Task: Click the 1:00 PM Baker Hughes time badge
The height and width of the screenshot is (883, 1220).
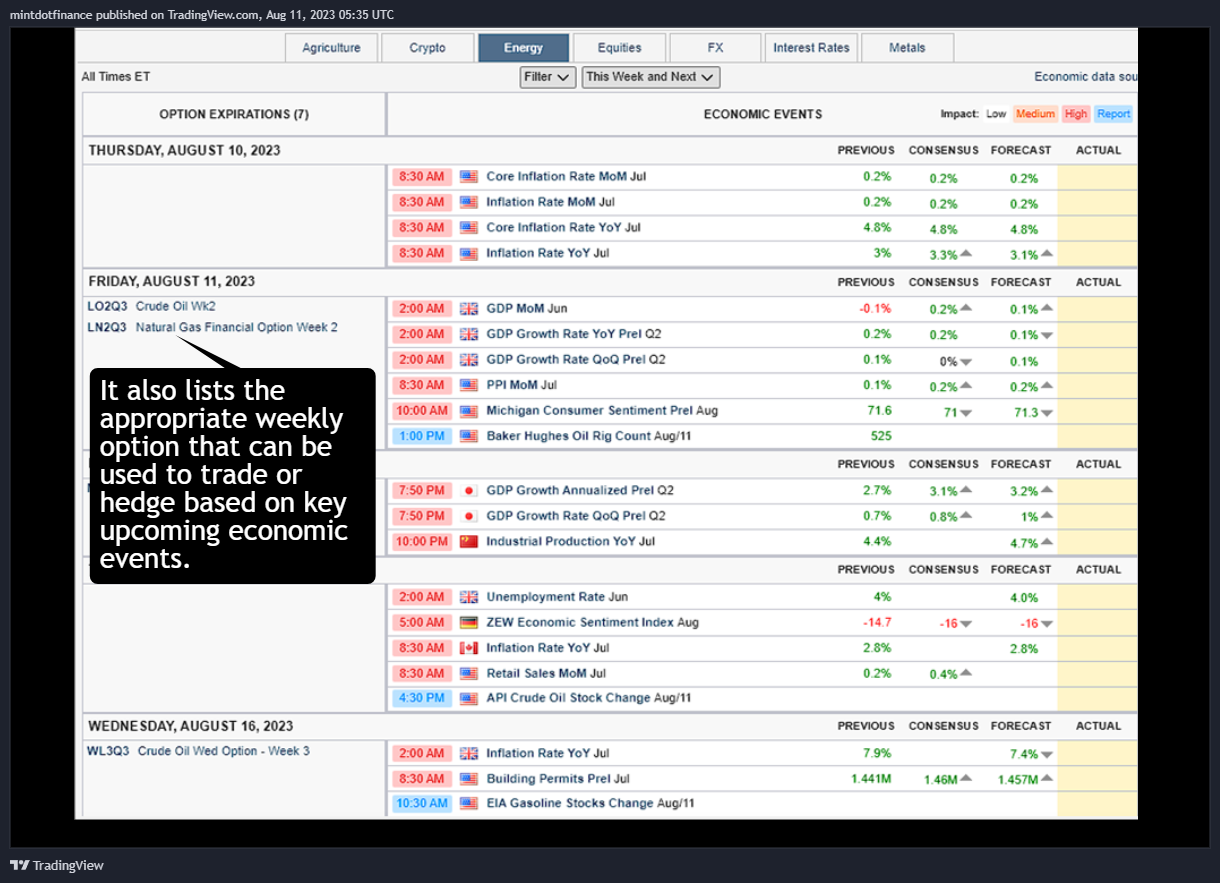Action: tap(422, 436)
